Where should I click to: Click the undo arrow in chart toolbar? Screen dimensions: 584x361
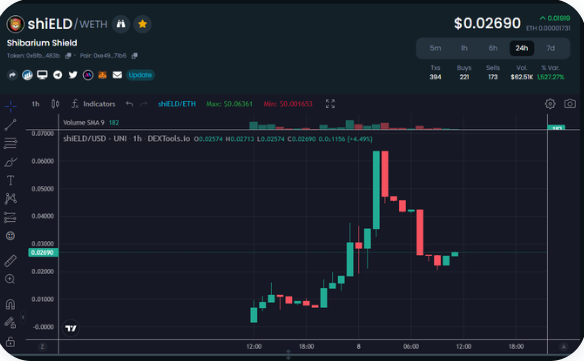[129, 104]
